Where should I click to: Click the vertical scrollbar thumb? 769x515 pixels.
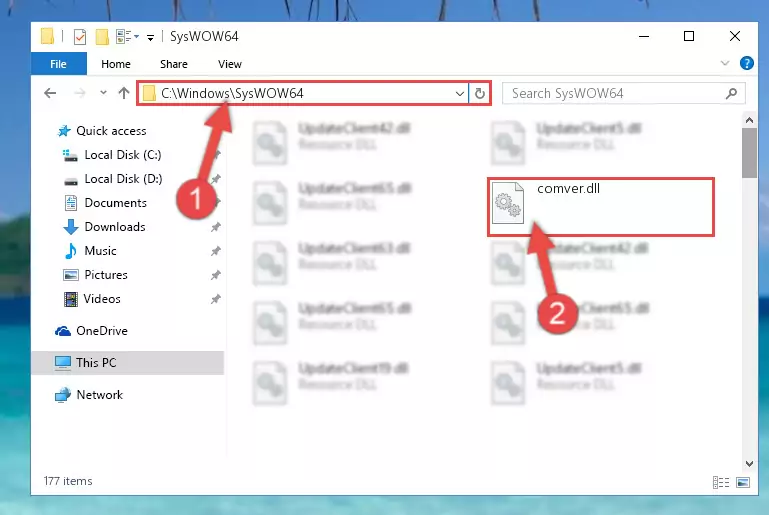(749, 153)
